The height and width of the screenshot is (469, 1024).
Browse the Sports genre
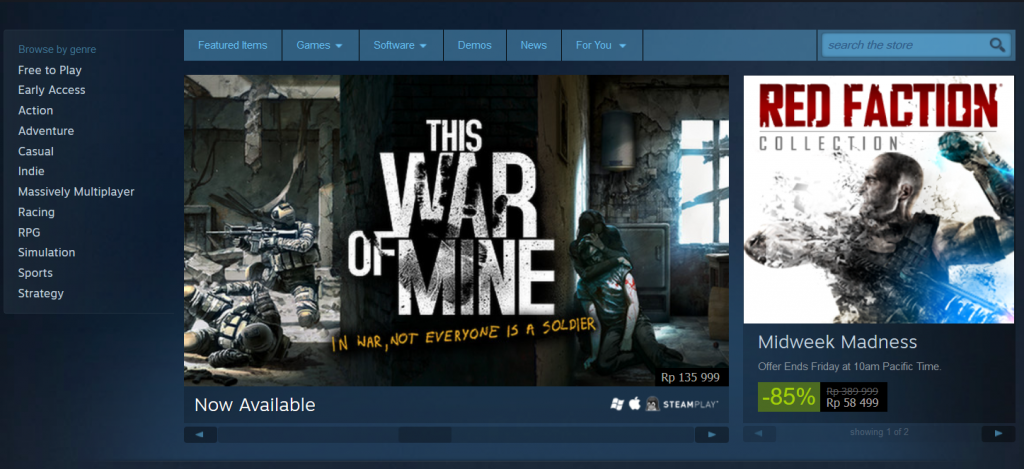pos(35,272)
